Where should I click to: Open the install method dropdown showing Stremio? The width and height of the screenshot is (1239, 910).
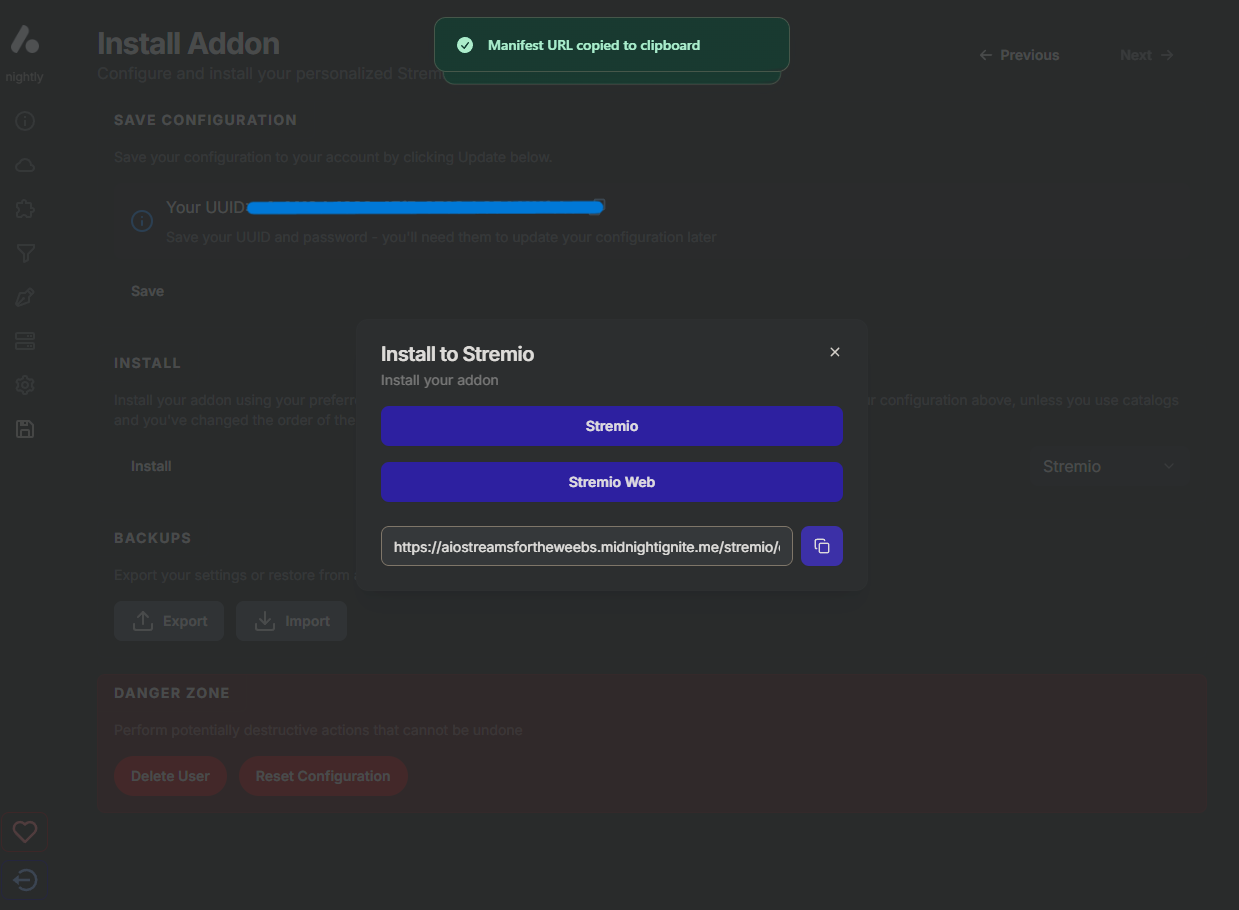(x=1108, y=465)
